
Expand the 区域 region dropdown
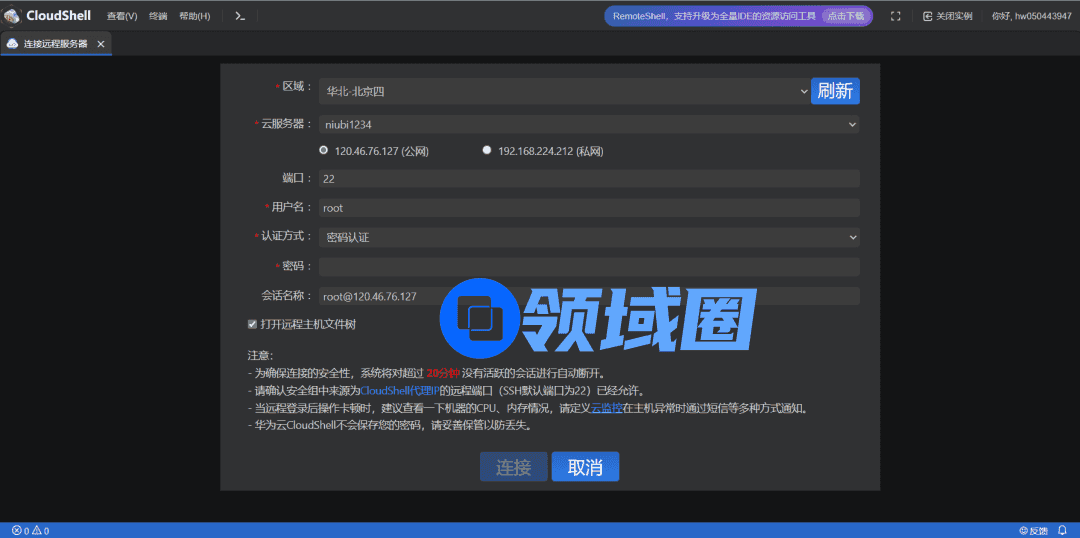(x=564, y=91)
